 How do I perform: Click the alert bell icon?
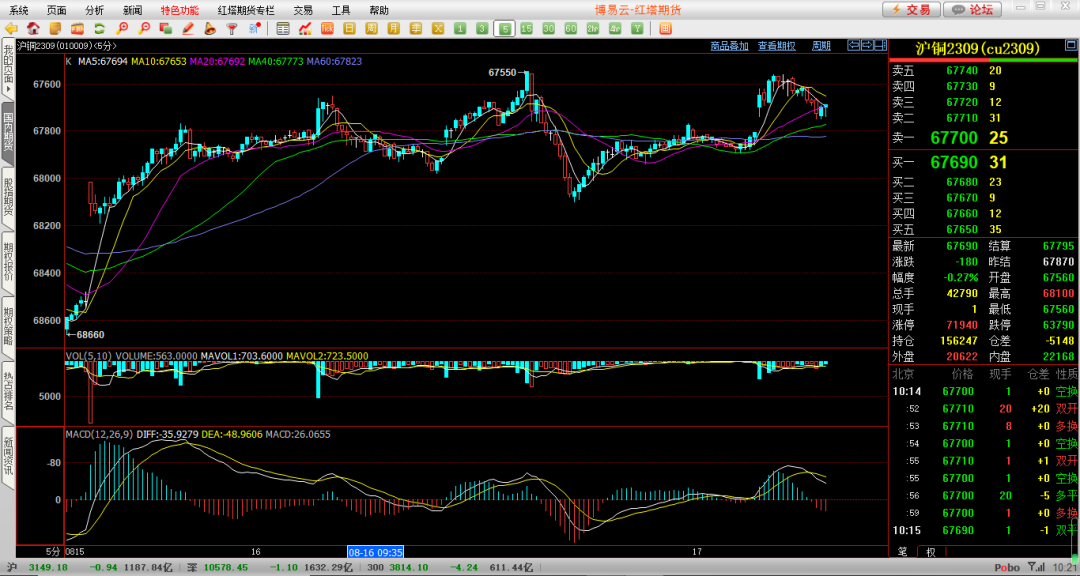209,29
